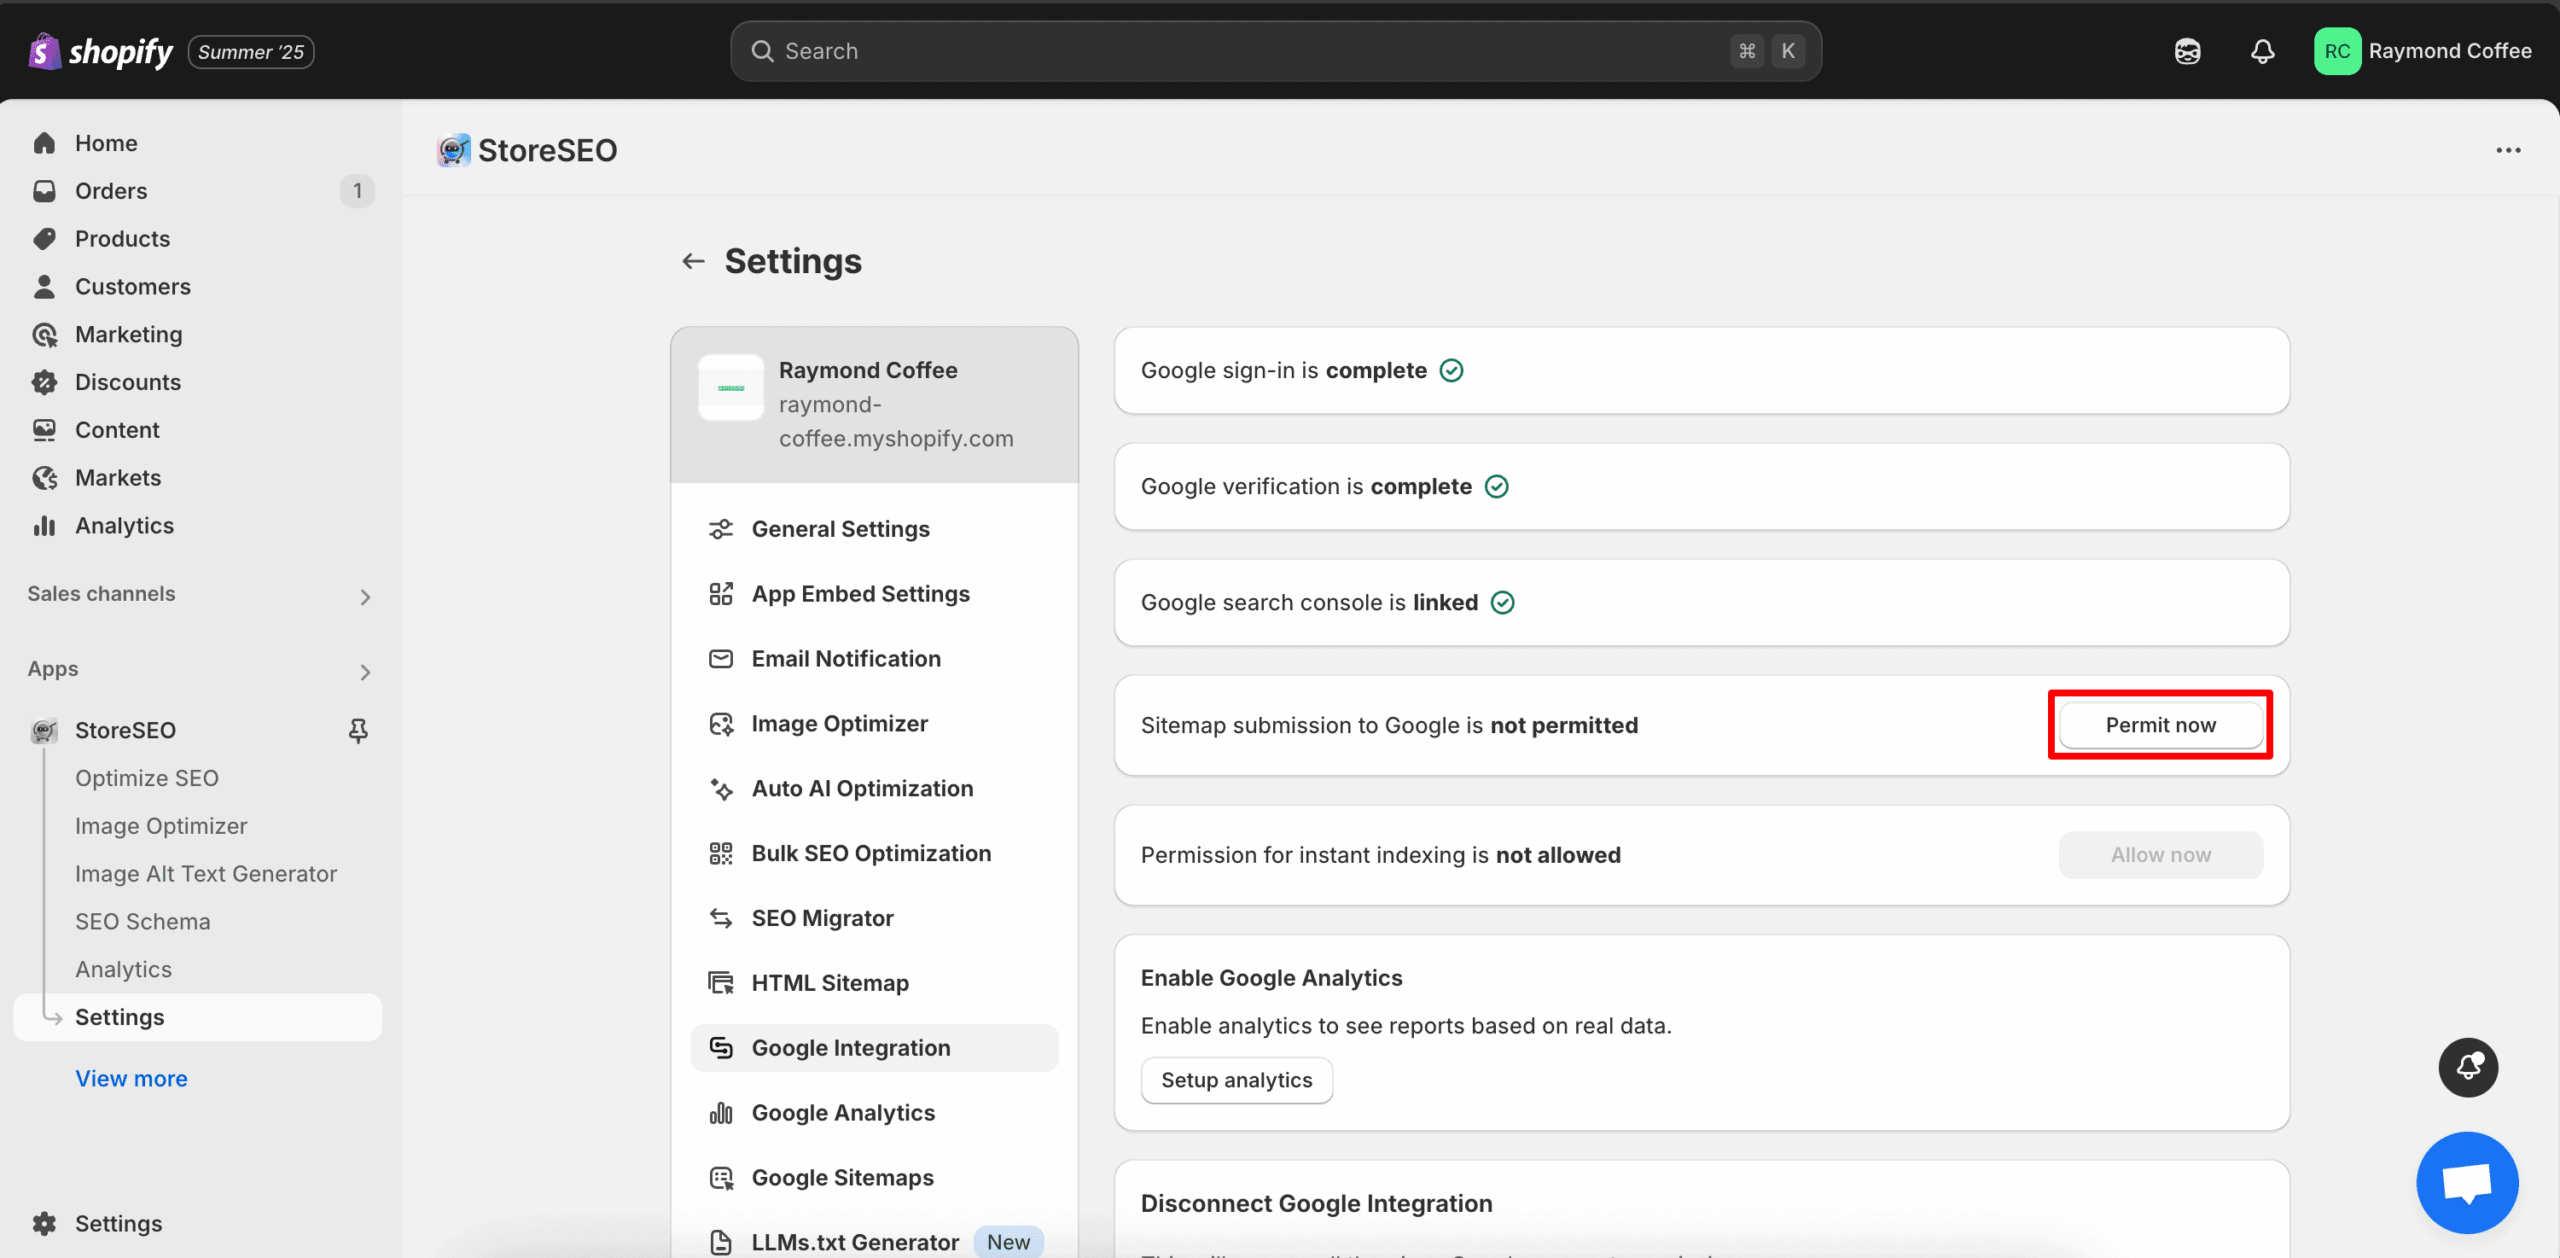Click the General Settings sliders icon

tap(721, 529)
